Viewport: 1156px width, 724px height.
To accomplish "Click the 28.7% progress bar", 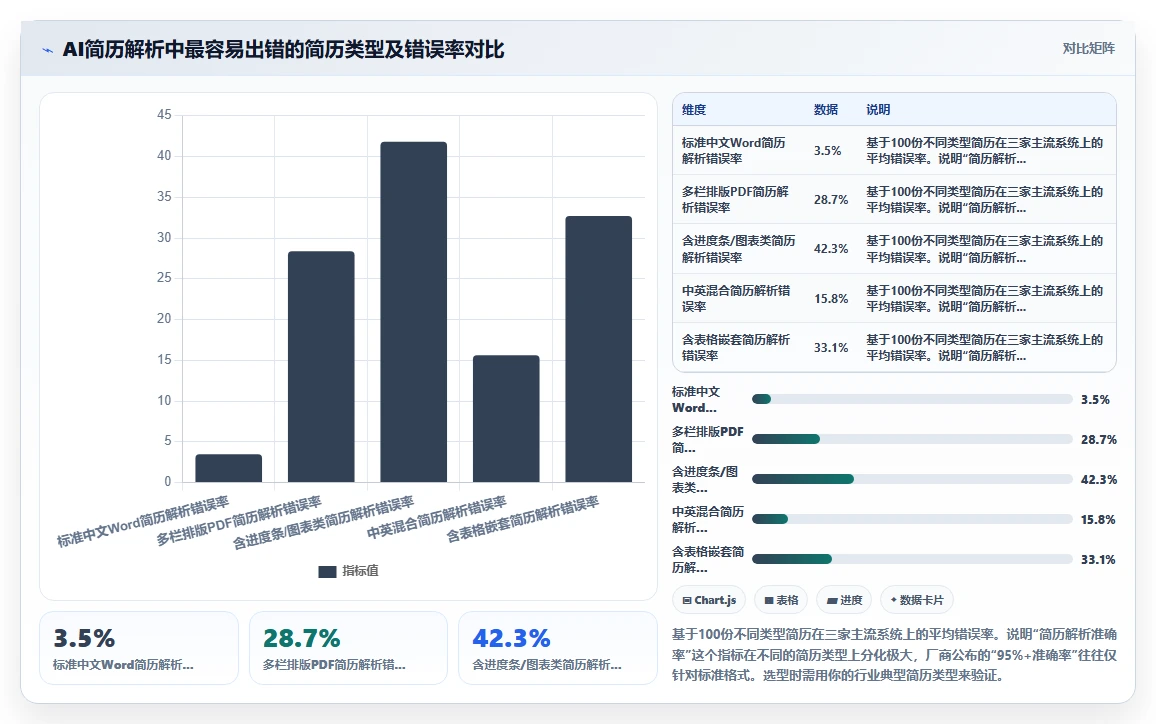I will click(x=912, y=439).
